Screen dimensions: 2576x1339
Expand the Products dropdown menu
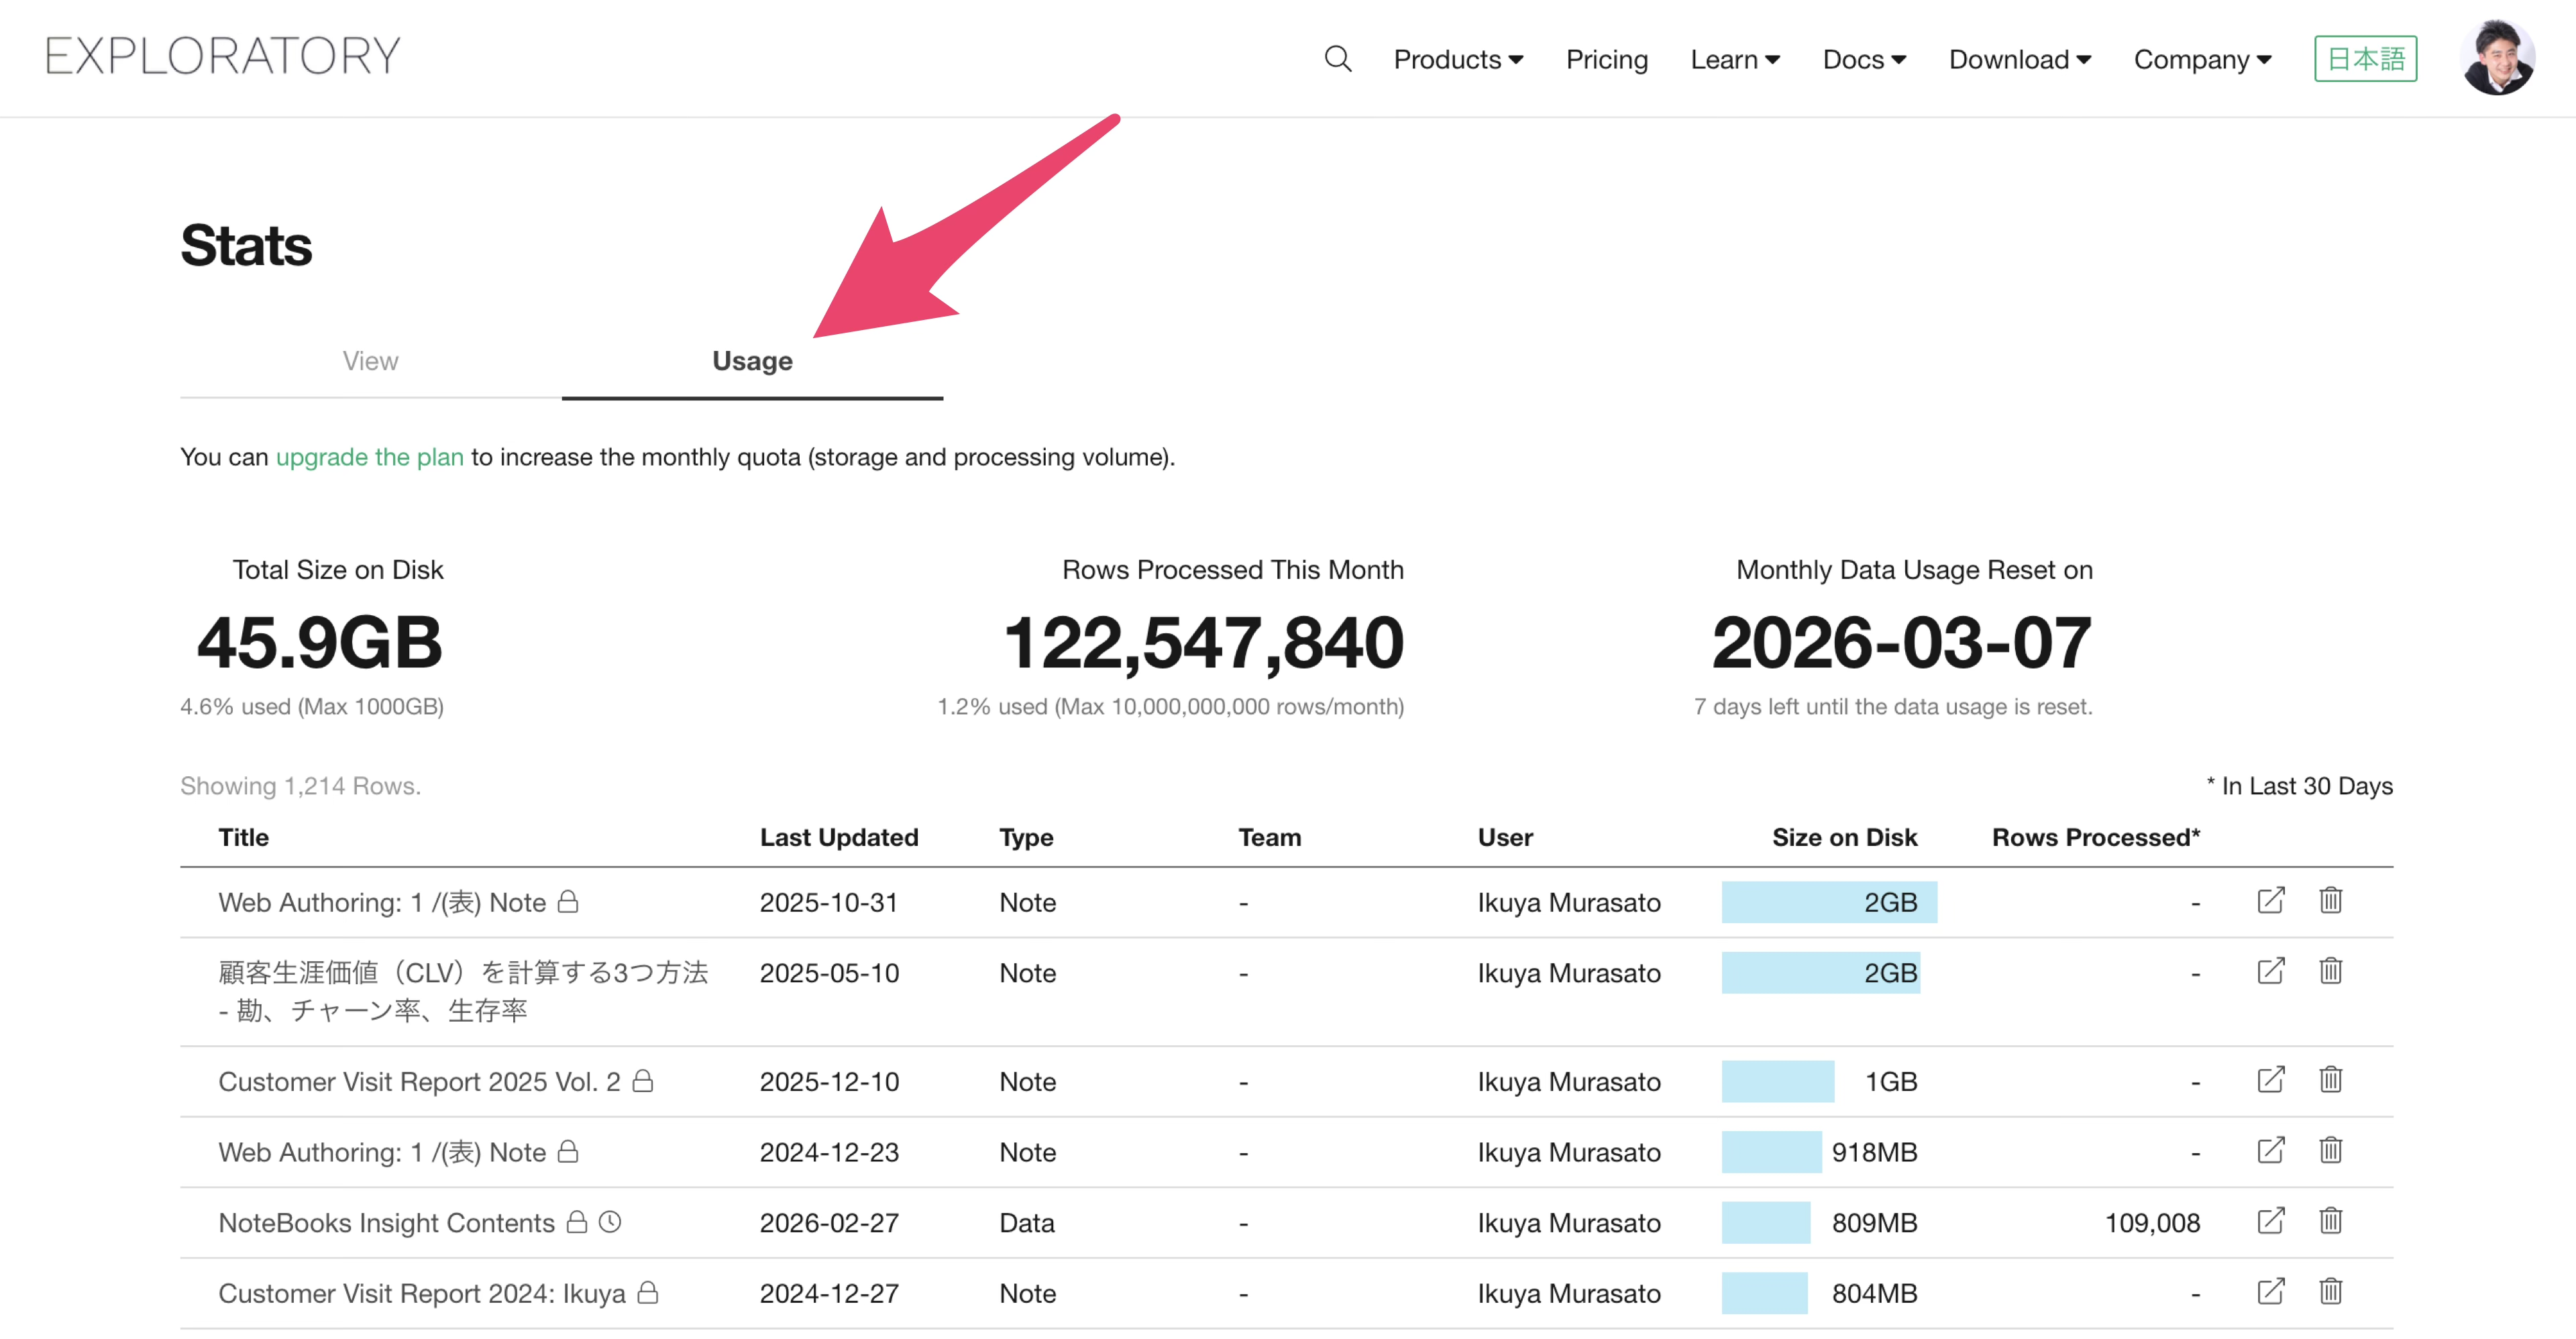point(1457,60)
